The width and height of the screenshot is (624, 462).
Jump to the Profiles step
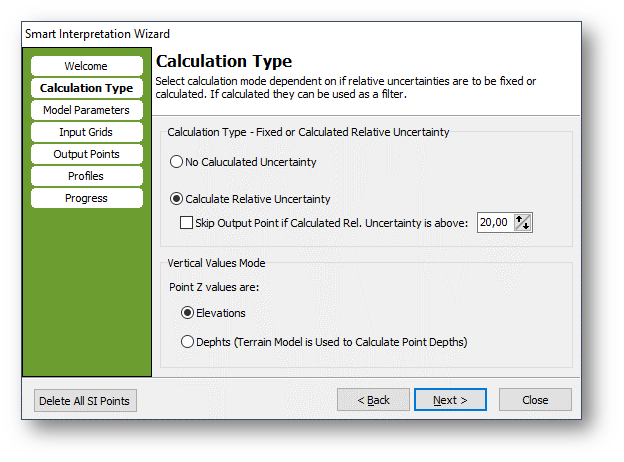[x=87, y=176]
